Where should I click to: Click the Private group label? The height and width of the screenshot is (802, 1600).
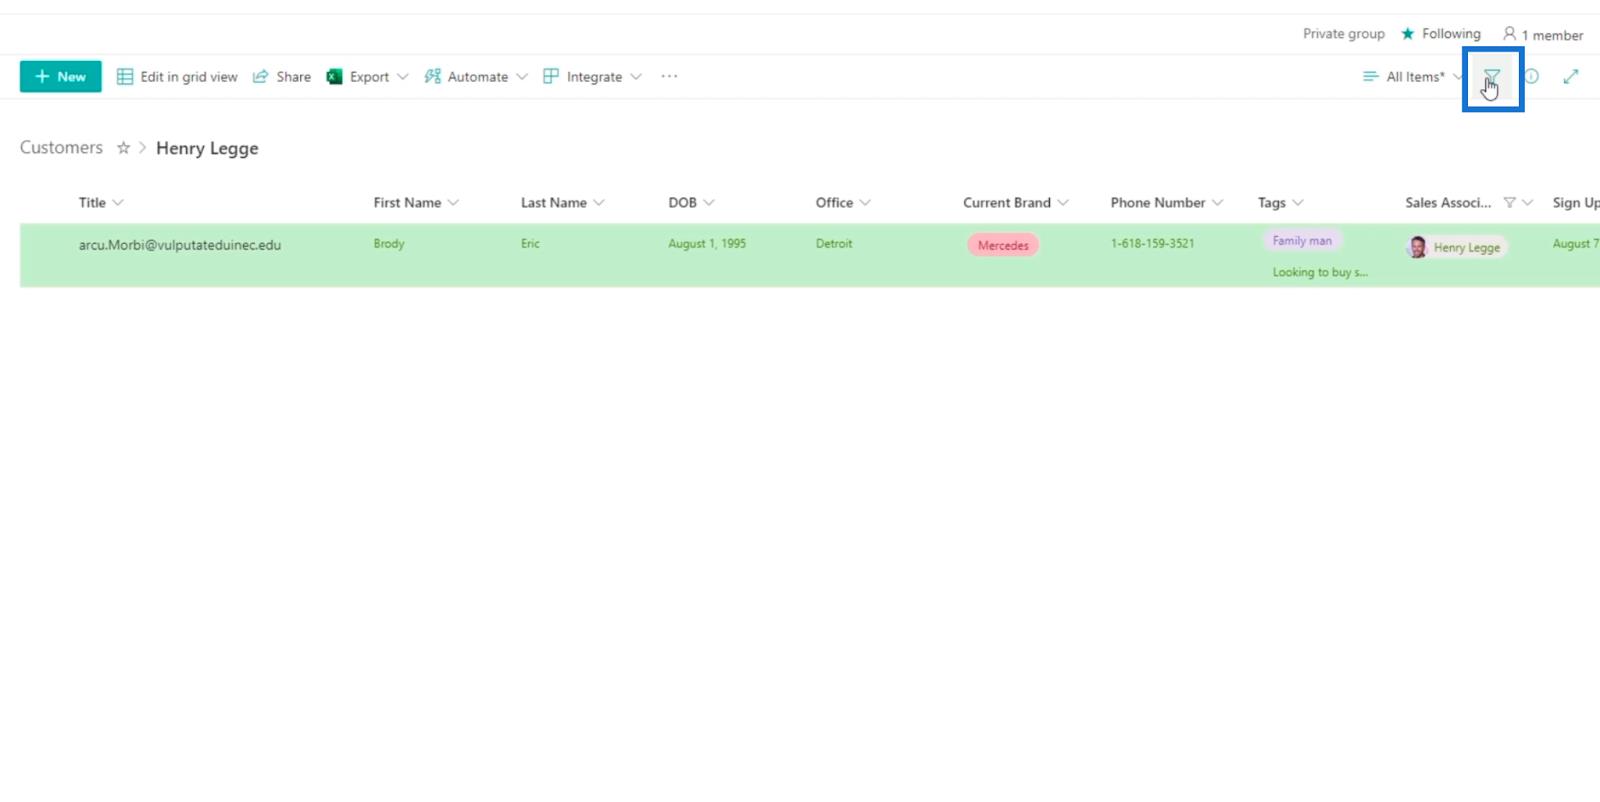pos(1343,34)
